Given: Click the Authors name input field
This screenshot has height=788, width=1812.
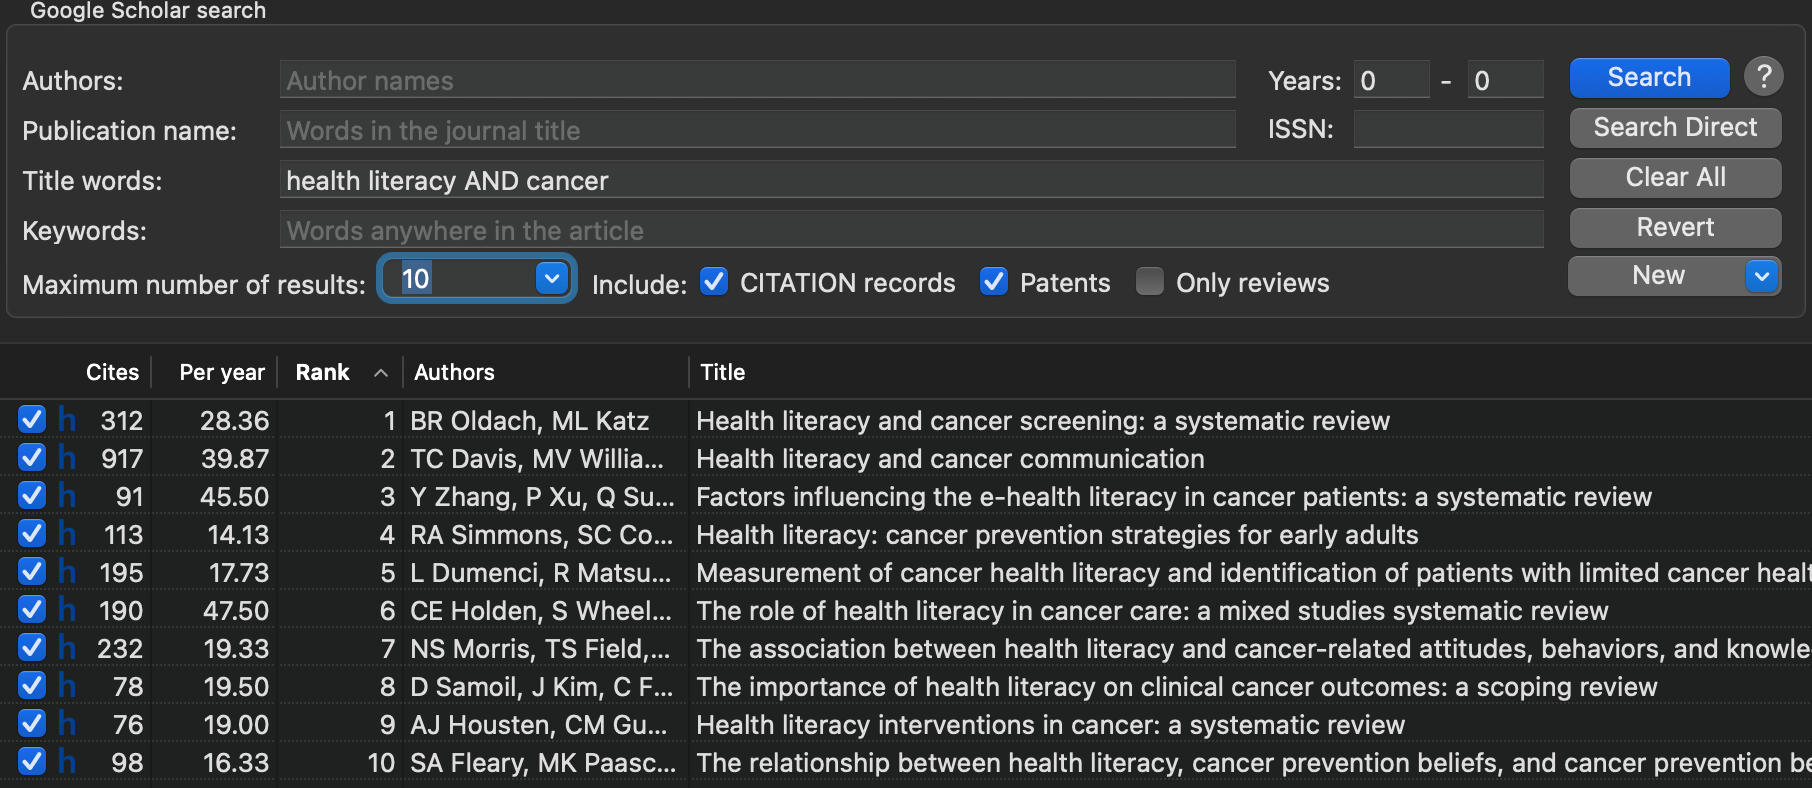Looking at the screenshot, I should click(x=757, y=81).
